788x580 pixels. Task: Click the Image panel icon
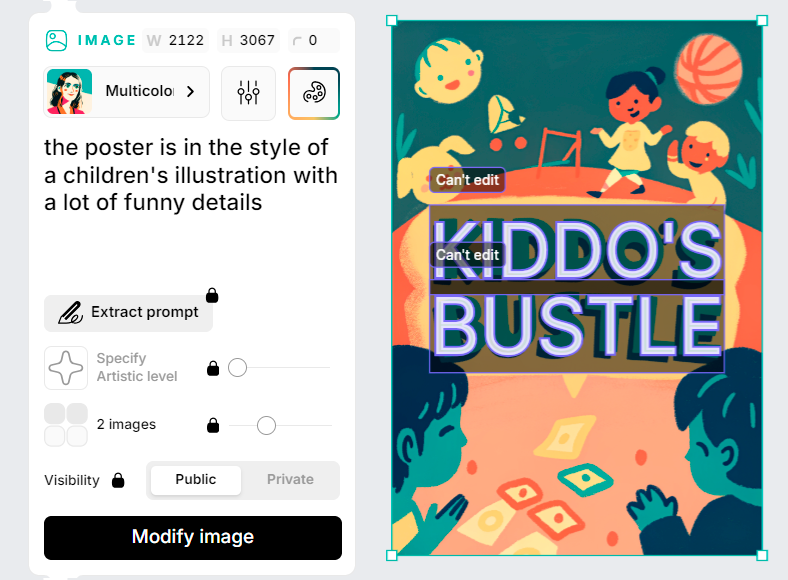pyautogui.click(x=56, y=41)
